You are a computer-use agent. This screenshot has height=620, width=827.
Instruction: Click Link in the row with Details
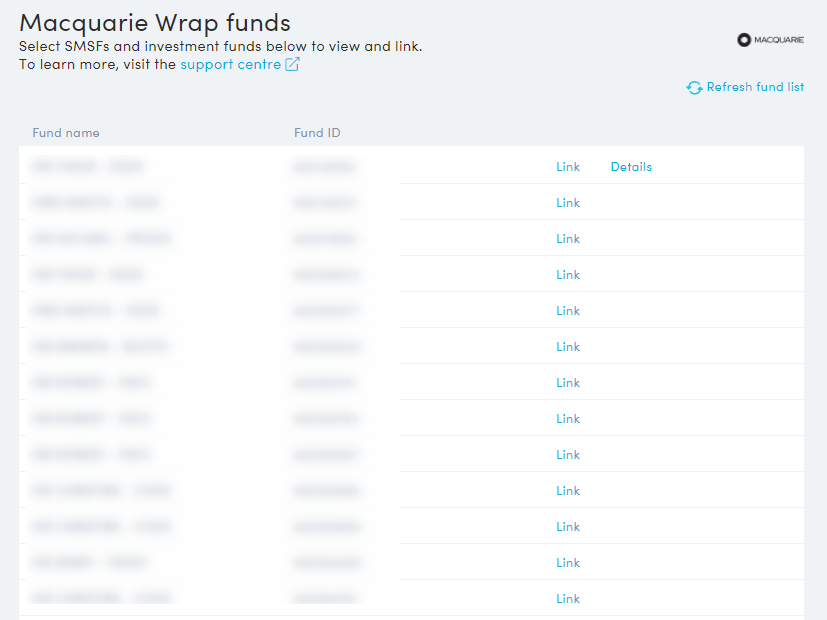(x=568, y=167)
